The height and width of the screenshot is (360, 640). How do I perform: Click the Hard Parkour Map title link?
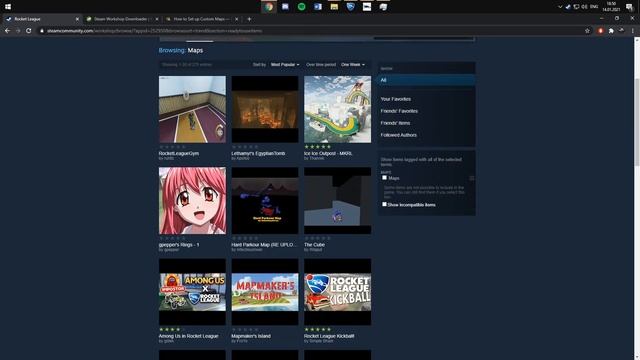[264, 245]
